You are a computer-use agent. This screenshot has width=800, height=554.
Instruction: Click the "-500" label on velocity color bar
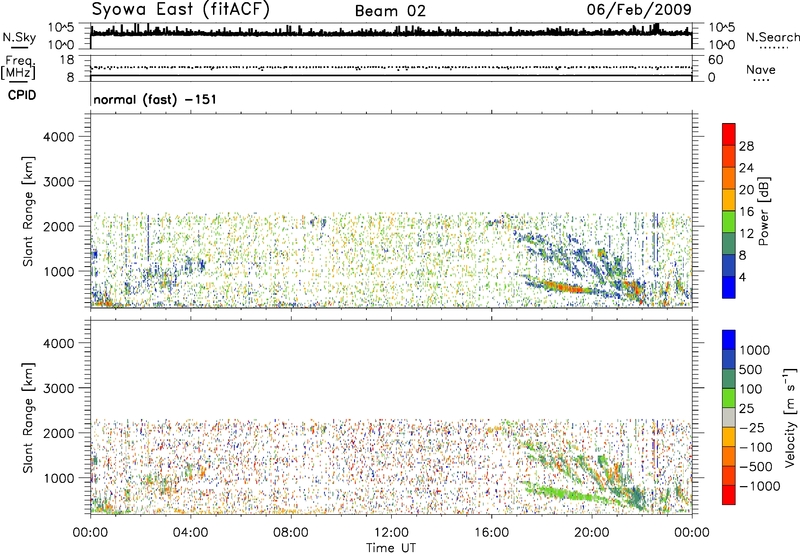coord(755,467)
